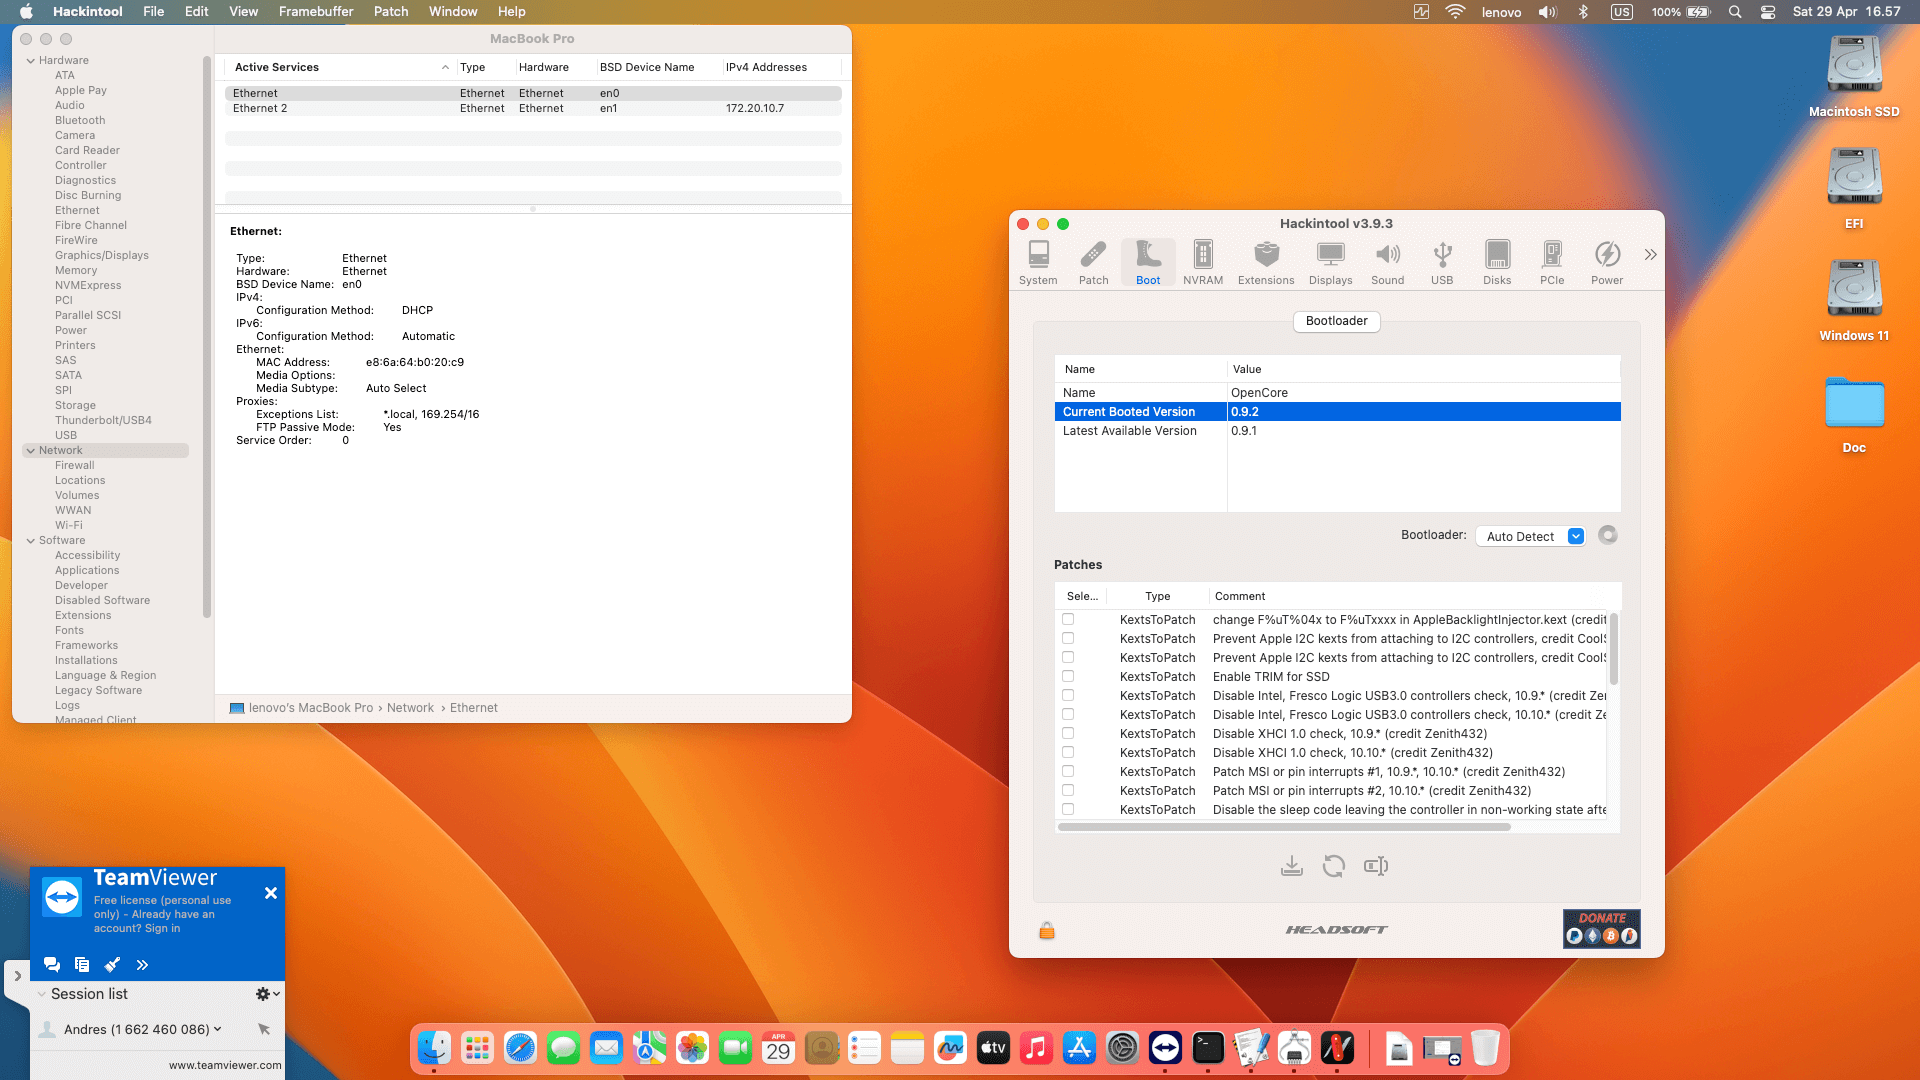
Task: Check Disable XHCI 1.0 check 10.10 patch
Action: tap(1068, 753)
